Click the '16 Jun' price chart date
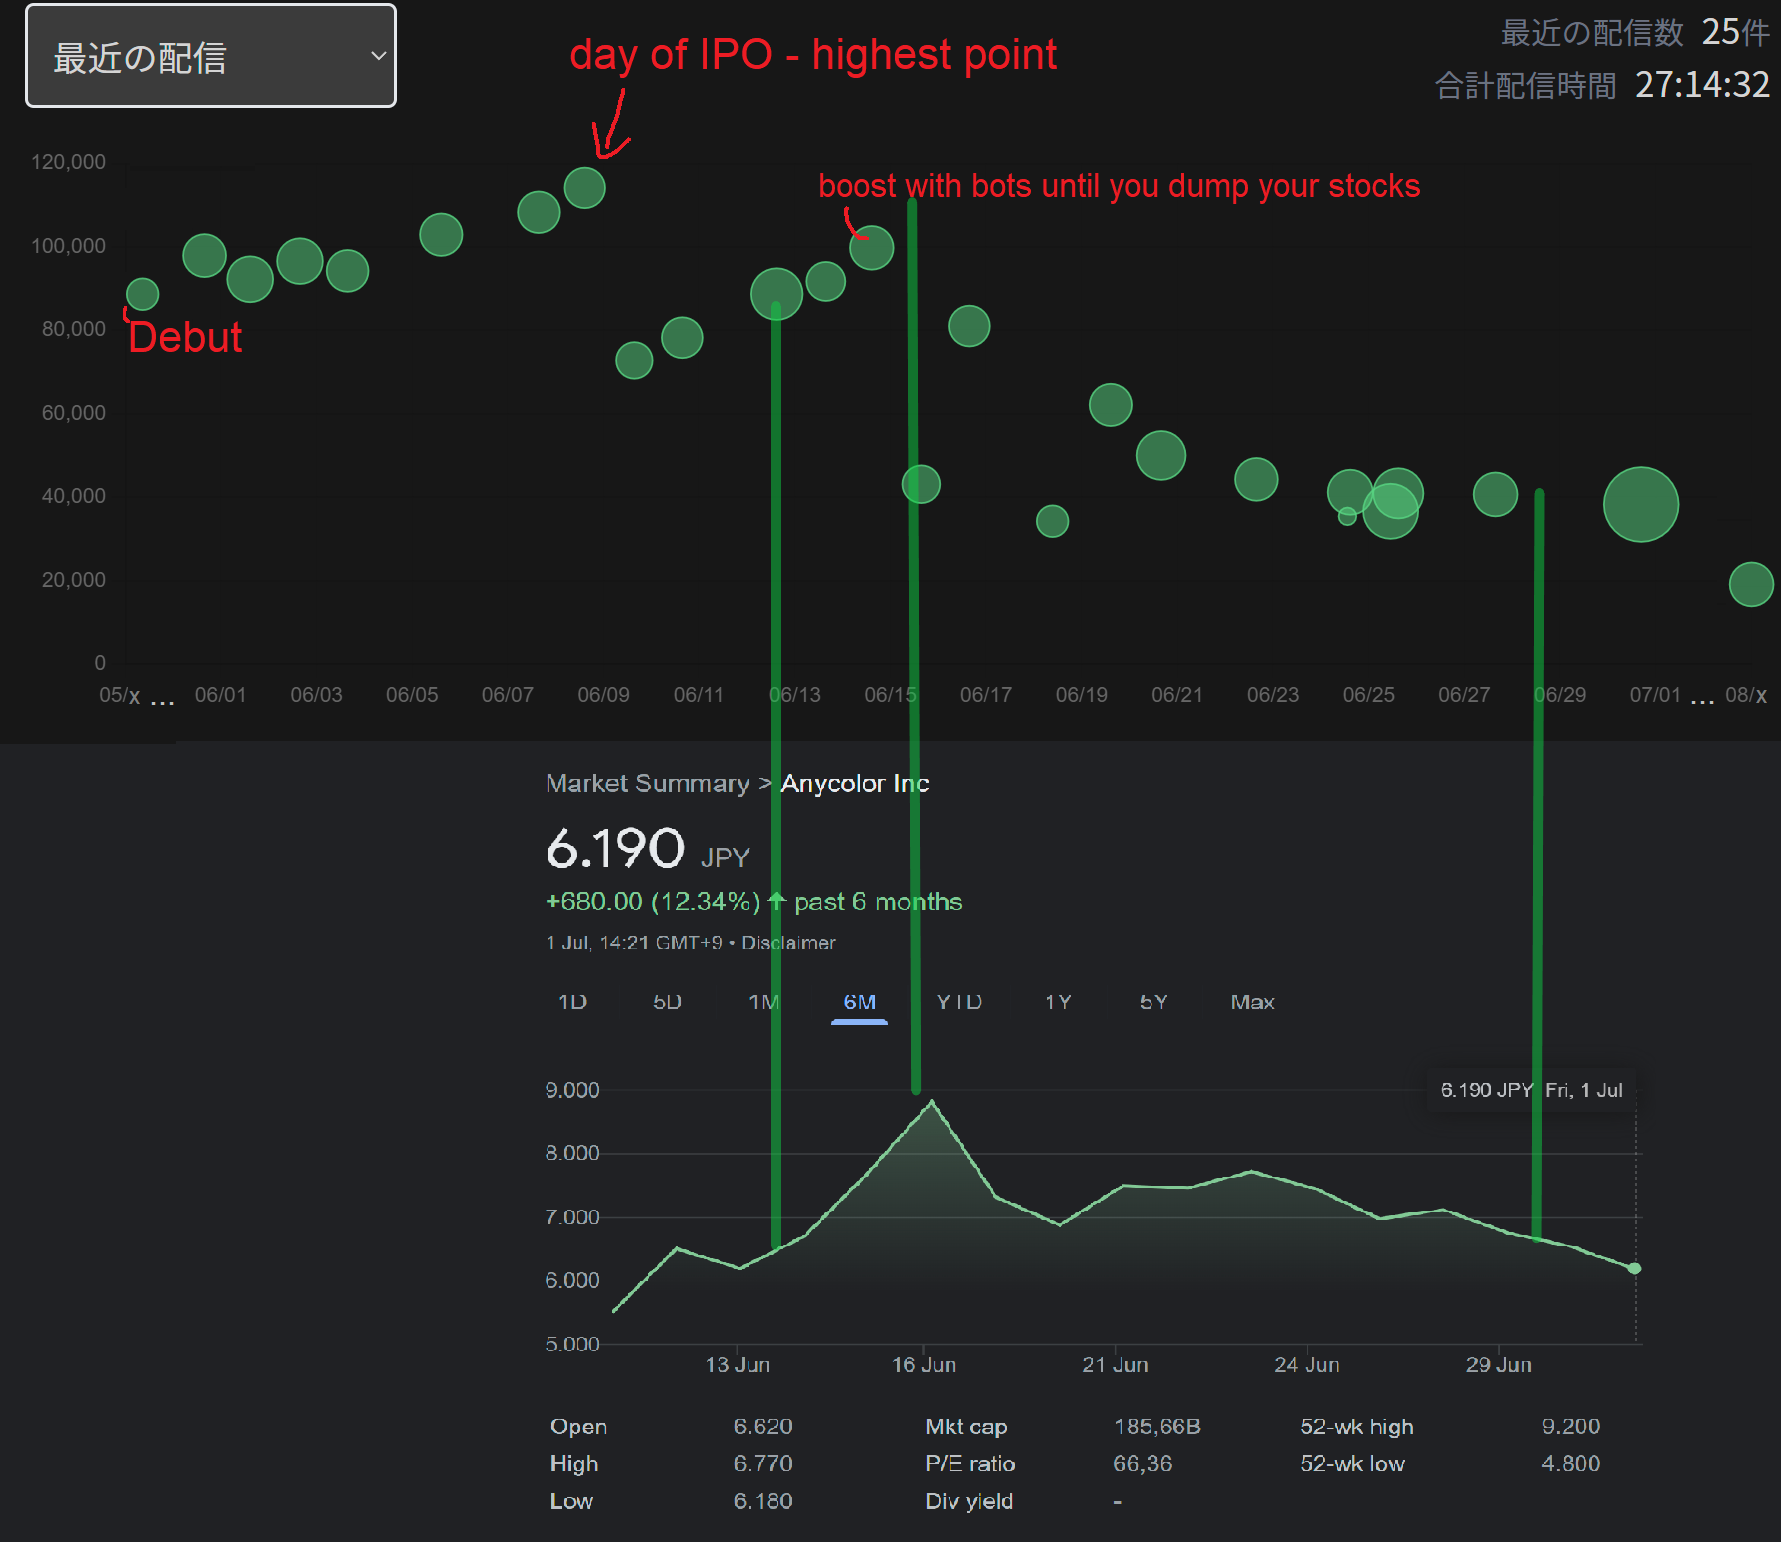 tap(924, 1365)
